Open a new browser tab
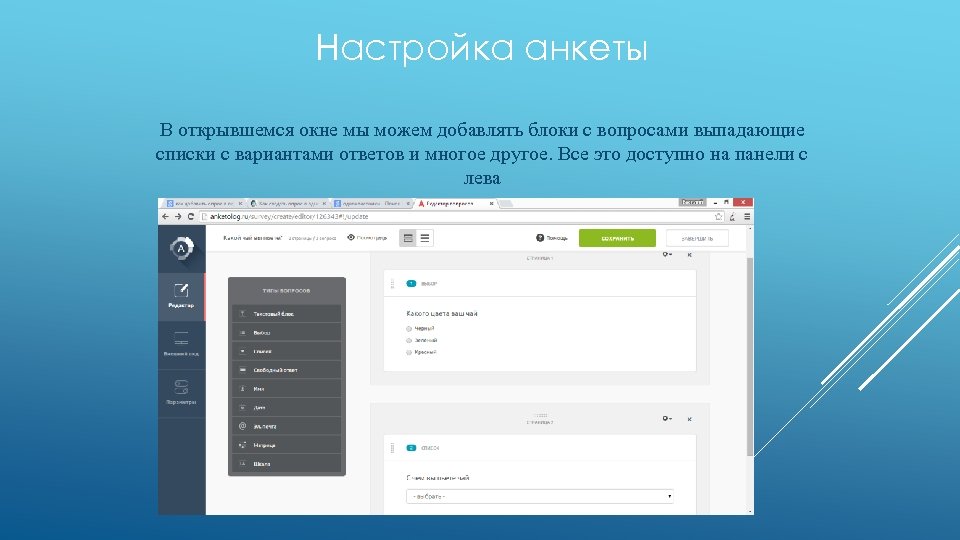Viewport: 960px width, 540px height. [506, 203]
